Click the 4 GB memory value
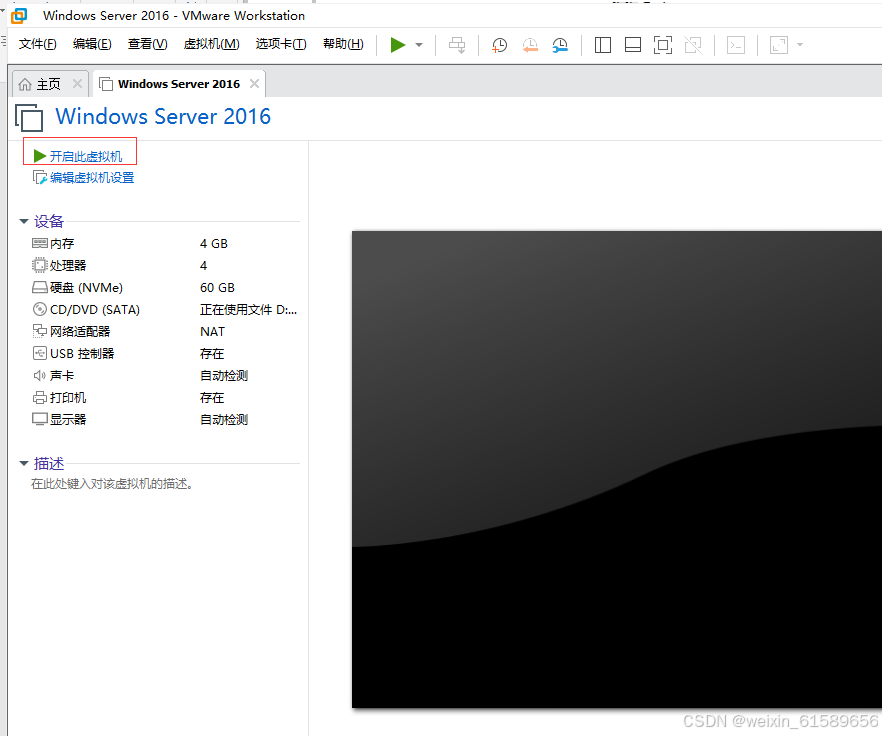 point(214,244)
